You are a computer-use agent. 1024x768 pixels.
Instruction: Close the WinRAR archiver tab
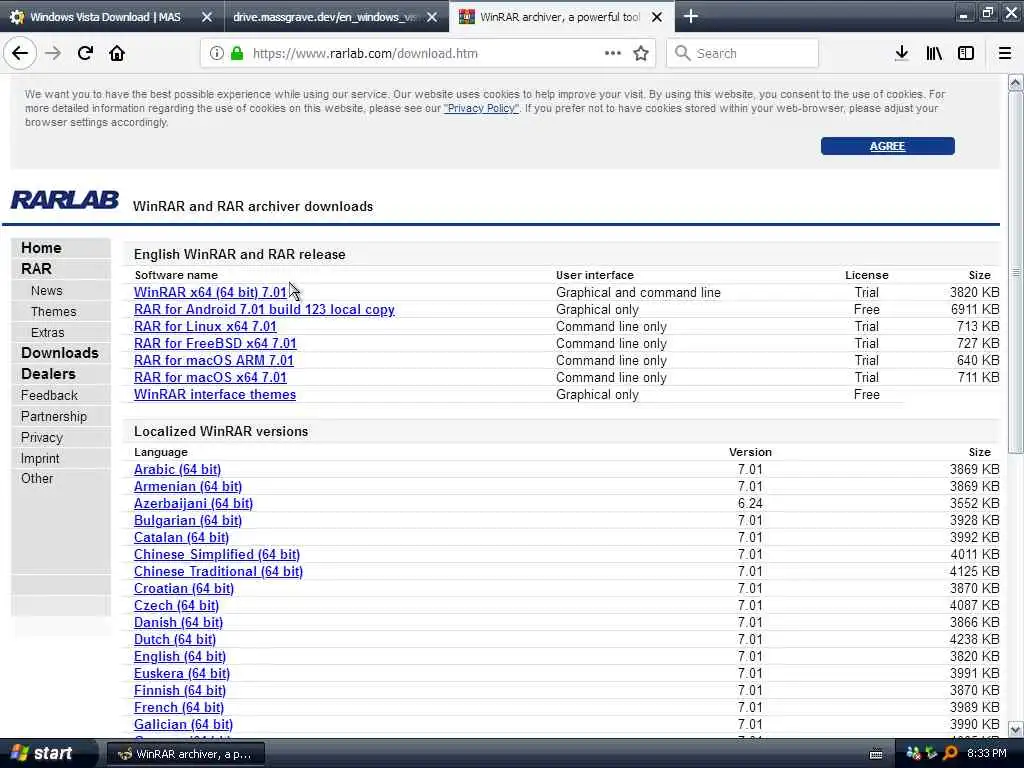(x=657, y=17)
